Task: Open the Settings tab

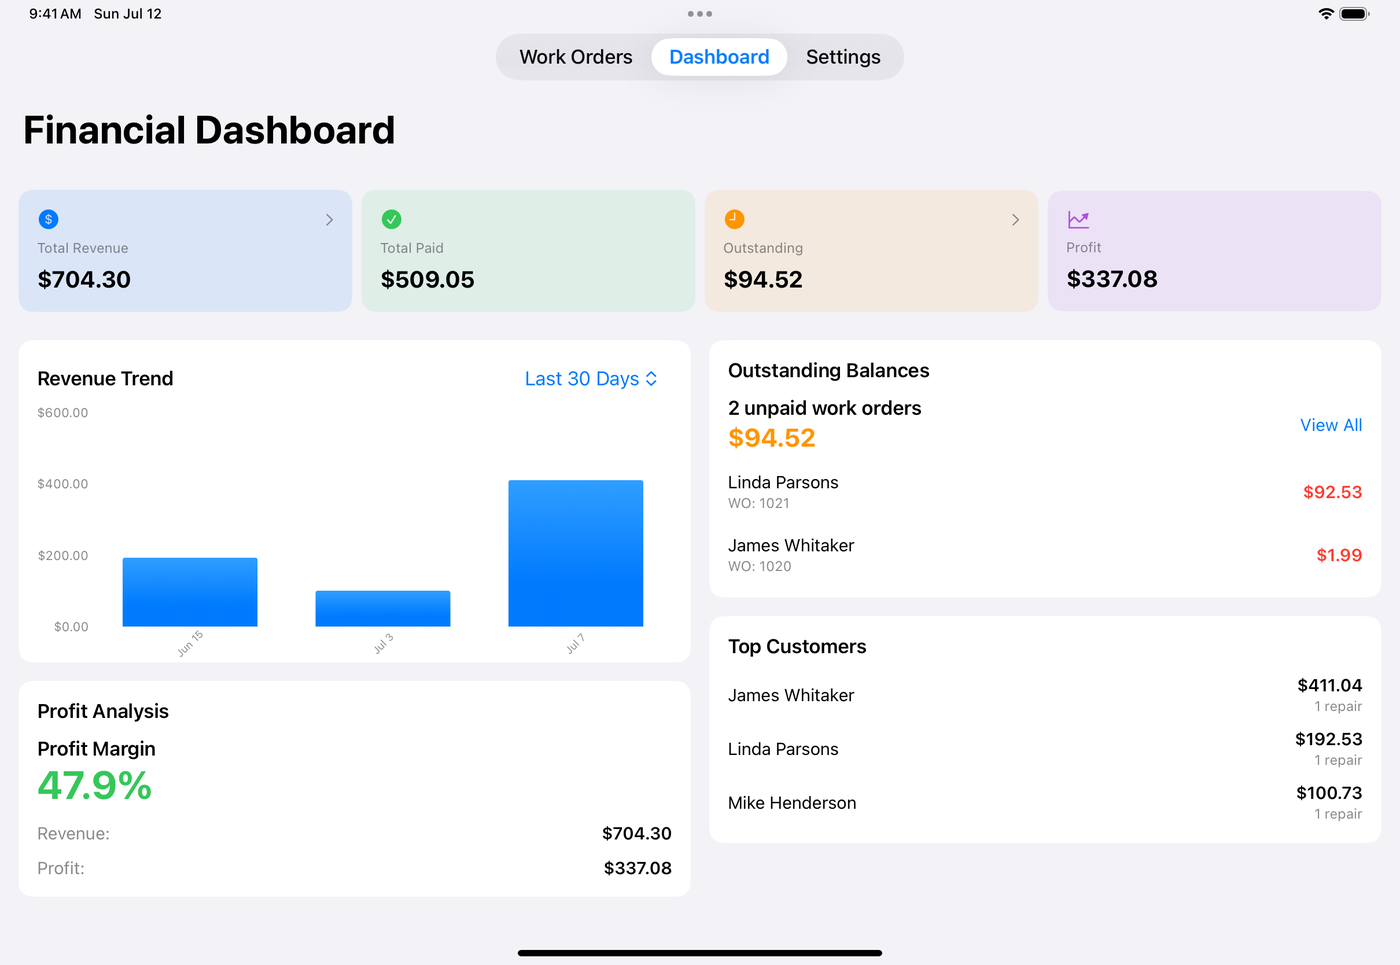Action: (x=843, y=57)
